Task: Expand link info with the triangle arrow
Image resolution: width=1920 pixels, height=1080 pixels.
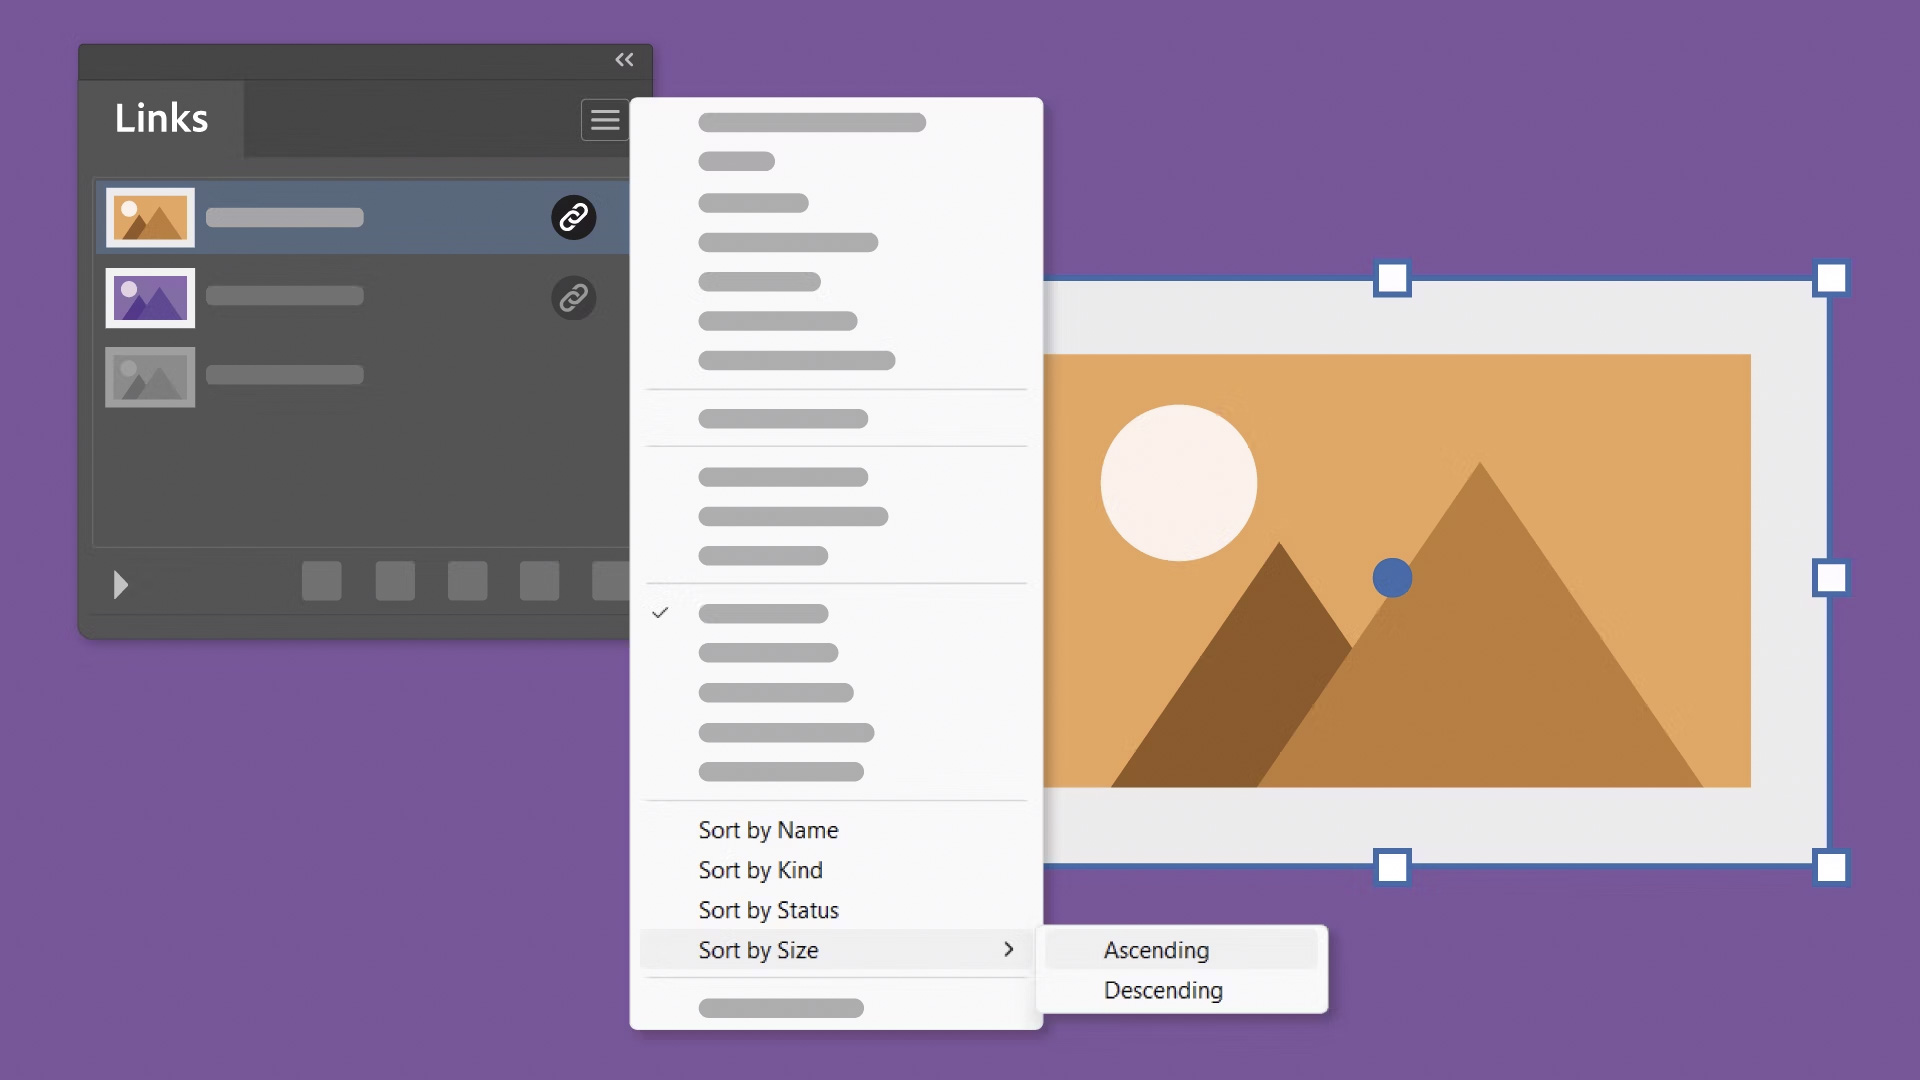Action: [121, 584]
